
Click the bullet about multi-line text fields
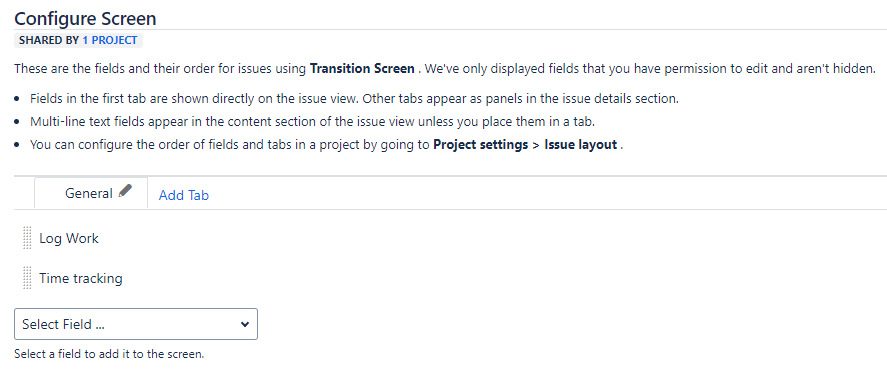point(312,121)
